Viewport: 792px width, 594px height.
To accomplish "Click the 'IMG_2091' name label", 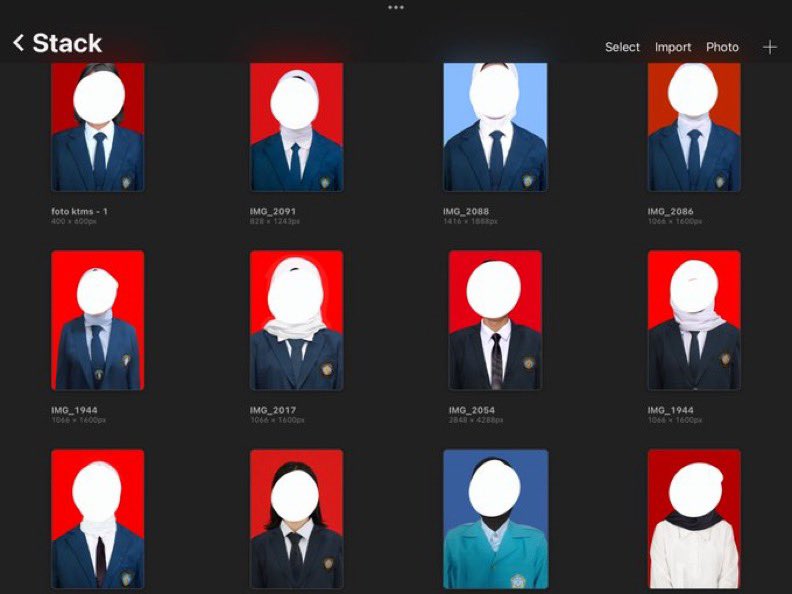I will (273, 211).
